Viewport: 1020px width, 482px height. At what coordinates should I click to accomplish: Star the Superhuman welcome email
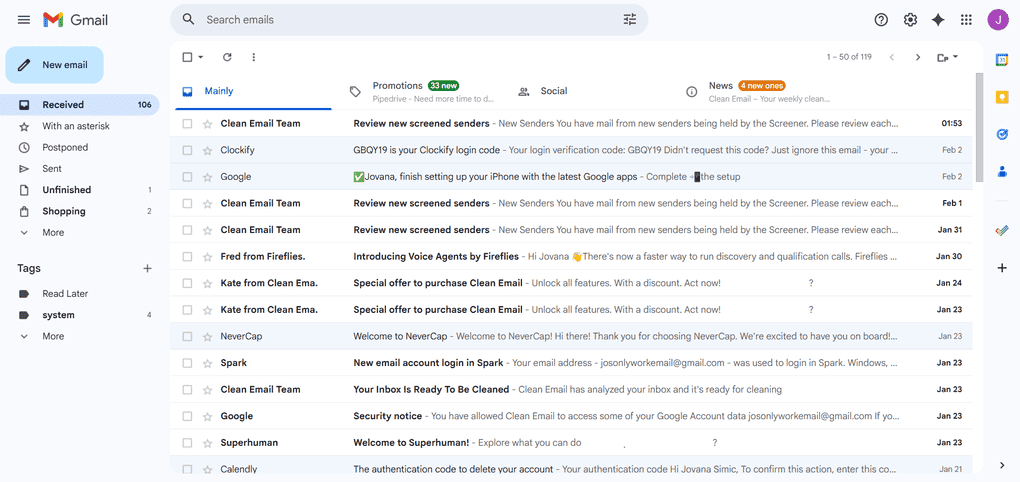pos(208,444)
